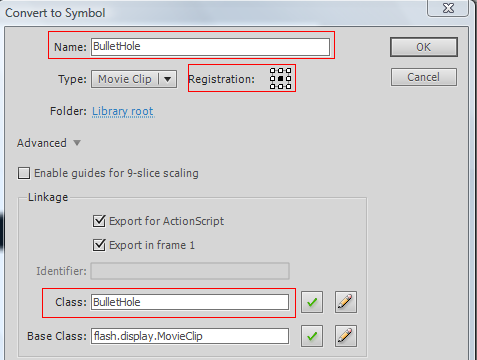The height and width of the screenshot is (360, 477).
Task: Confirm the dialog with OK button
Action: pos(424,47)
